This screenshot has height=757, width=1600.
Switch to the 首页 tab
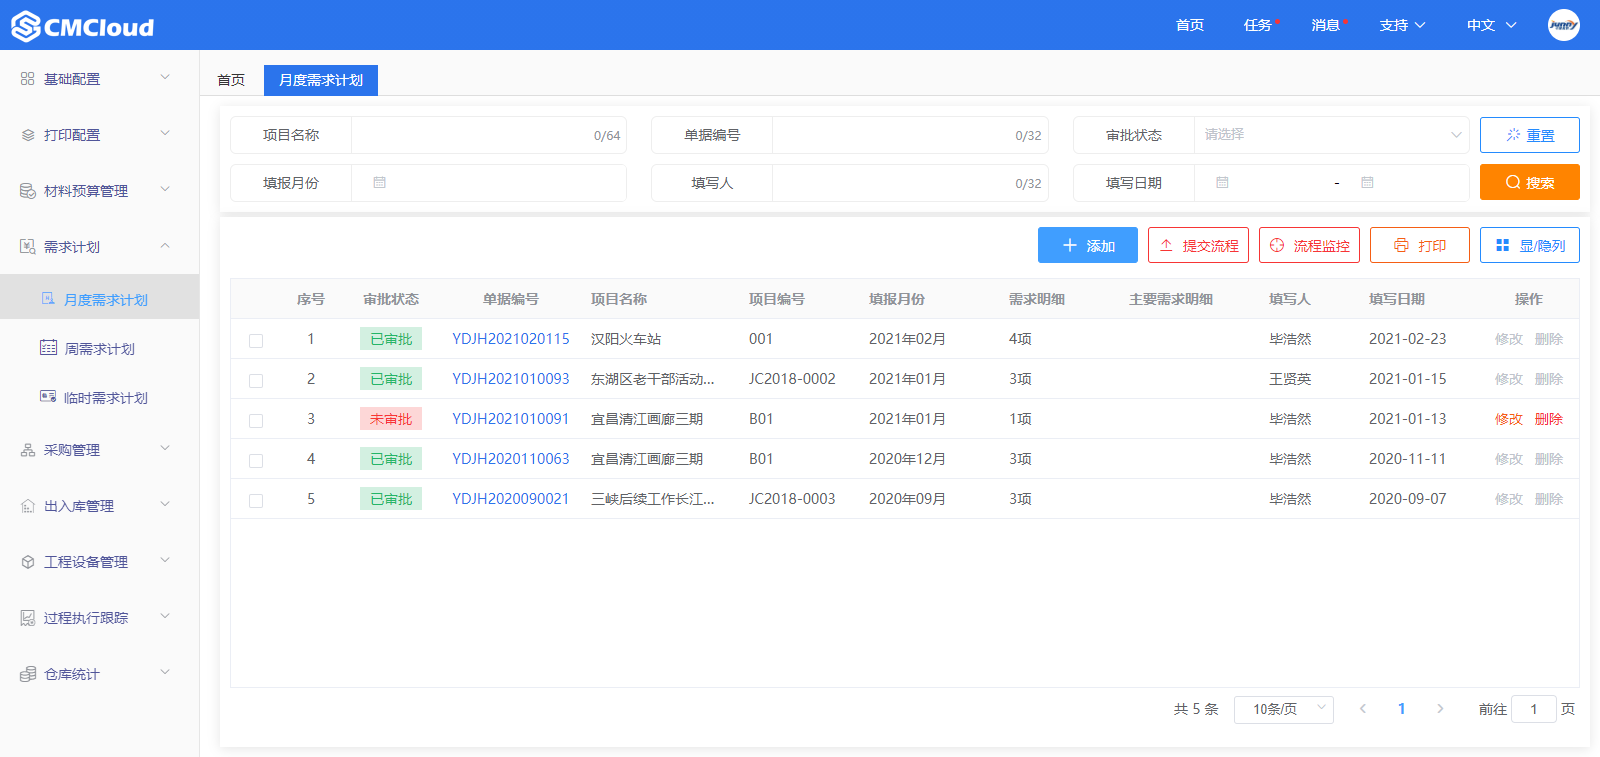pyautogui.click(x=231, y=80)
